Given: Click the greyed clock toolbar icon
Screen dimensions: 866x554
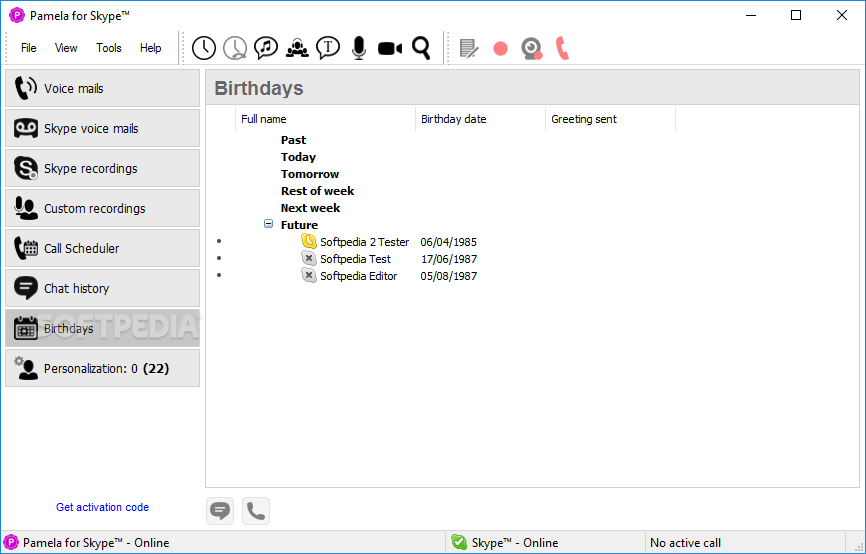Looking at the screenshot, I should tap(235, 48).
